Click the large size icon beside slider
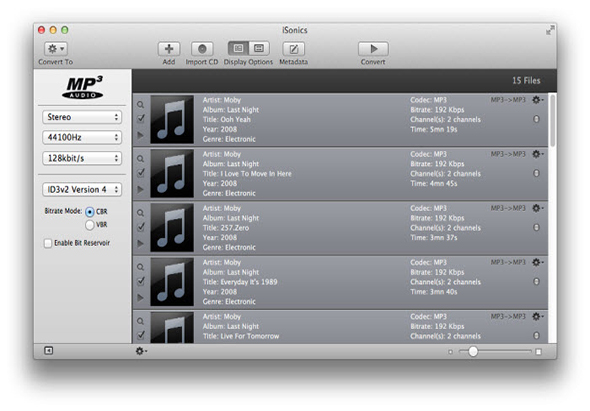The image size is (590, 411). pyautogui.click(x=538, y=352)
